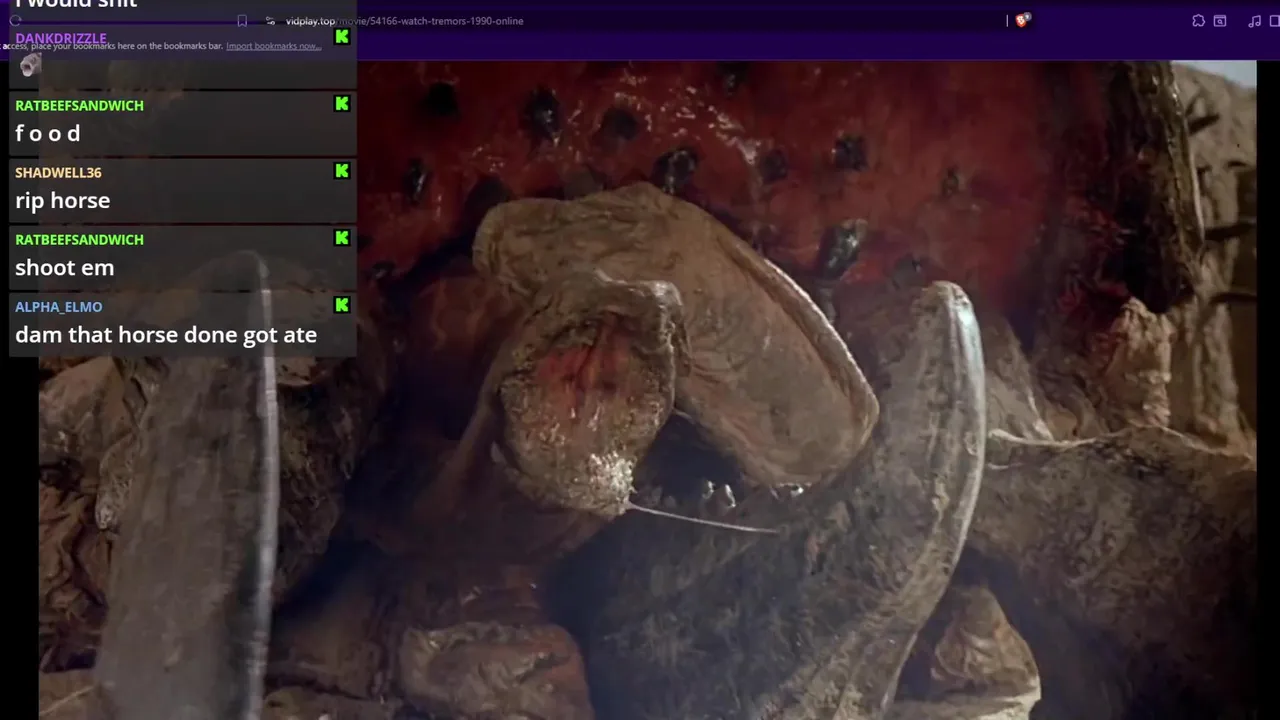Open site settings icon beside the URL
The width and height of the screenshot is (1280, 720).
(270, 21)
